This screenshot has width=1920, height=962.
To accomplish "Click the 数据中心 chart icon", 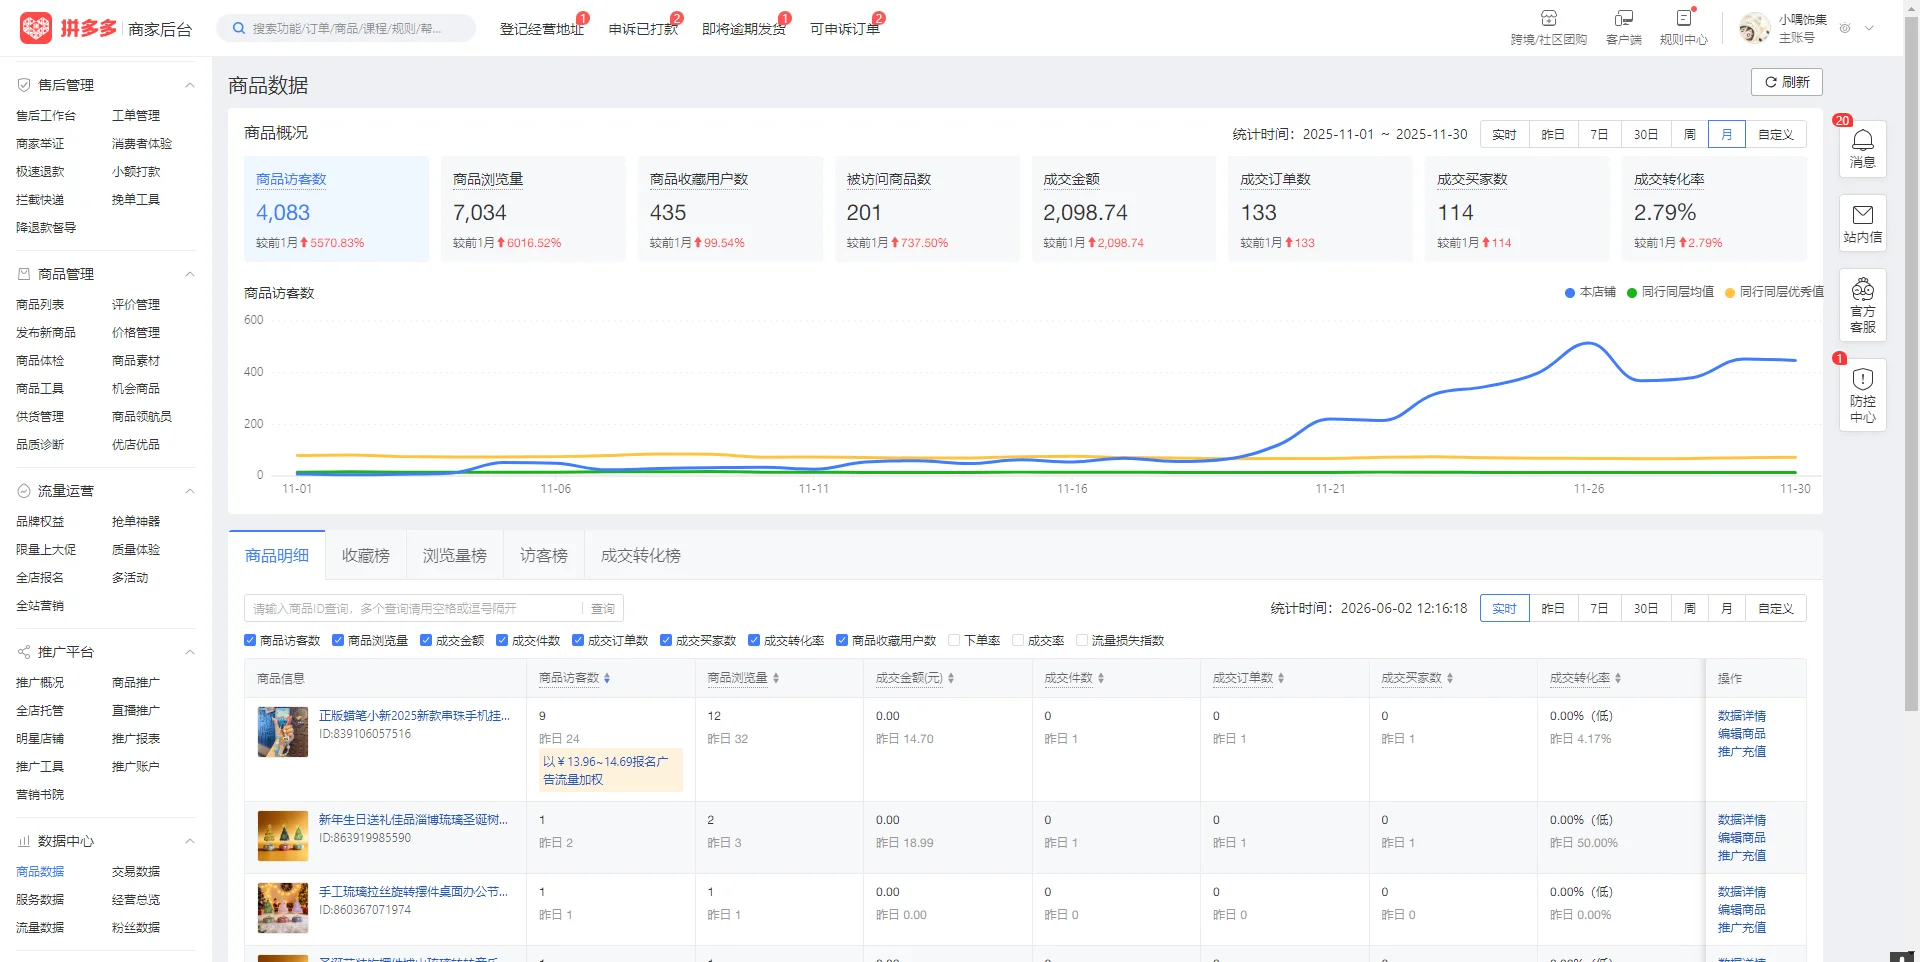I will tap(24, 841).
